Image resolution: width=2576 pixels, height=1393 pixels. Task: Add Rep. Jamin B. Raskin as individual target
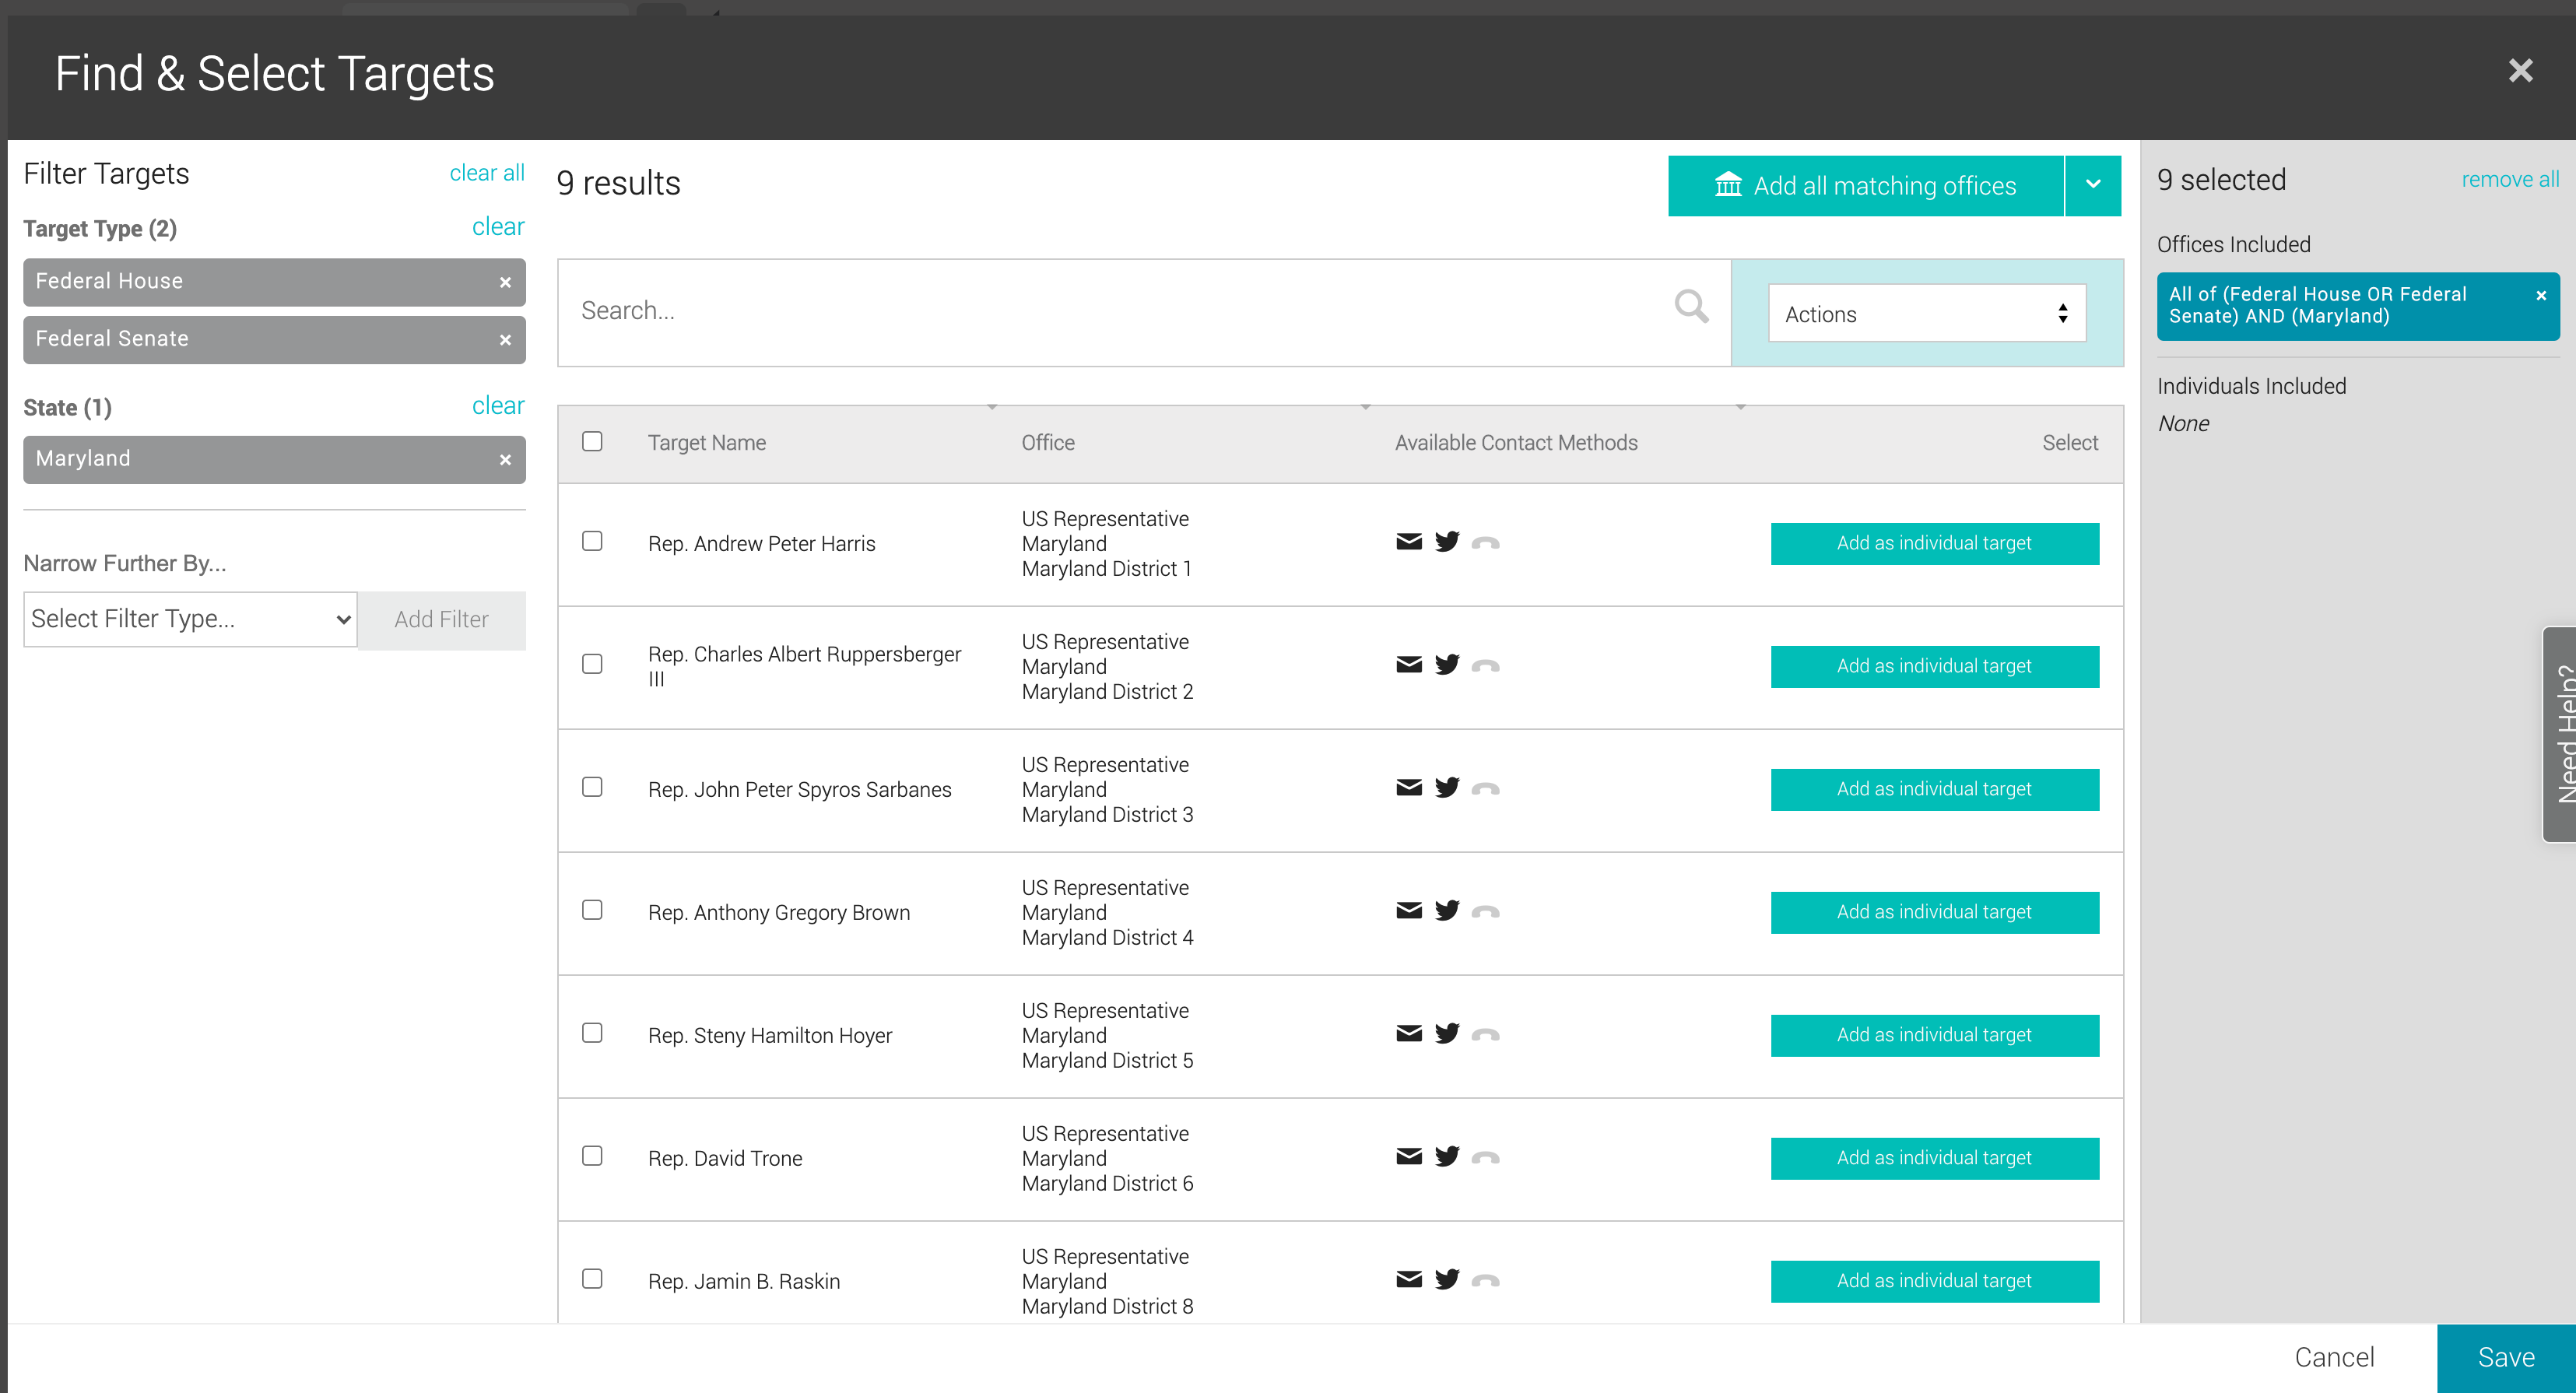click(1934, 1281)
